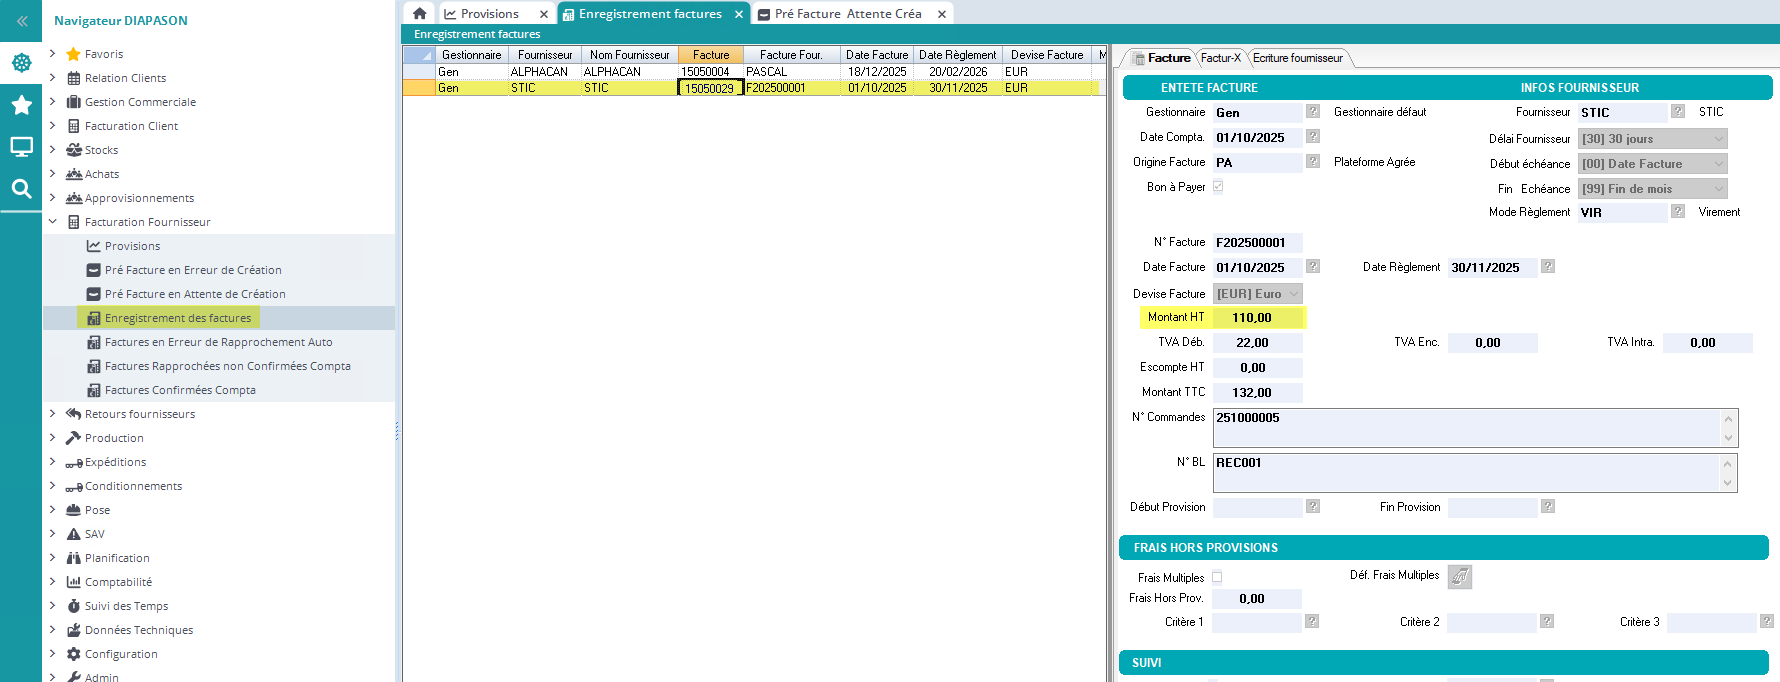Click the star favorites icon in left sidebar
The width and height of the screenshot is (1780, 682).
21,105
